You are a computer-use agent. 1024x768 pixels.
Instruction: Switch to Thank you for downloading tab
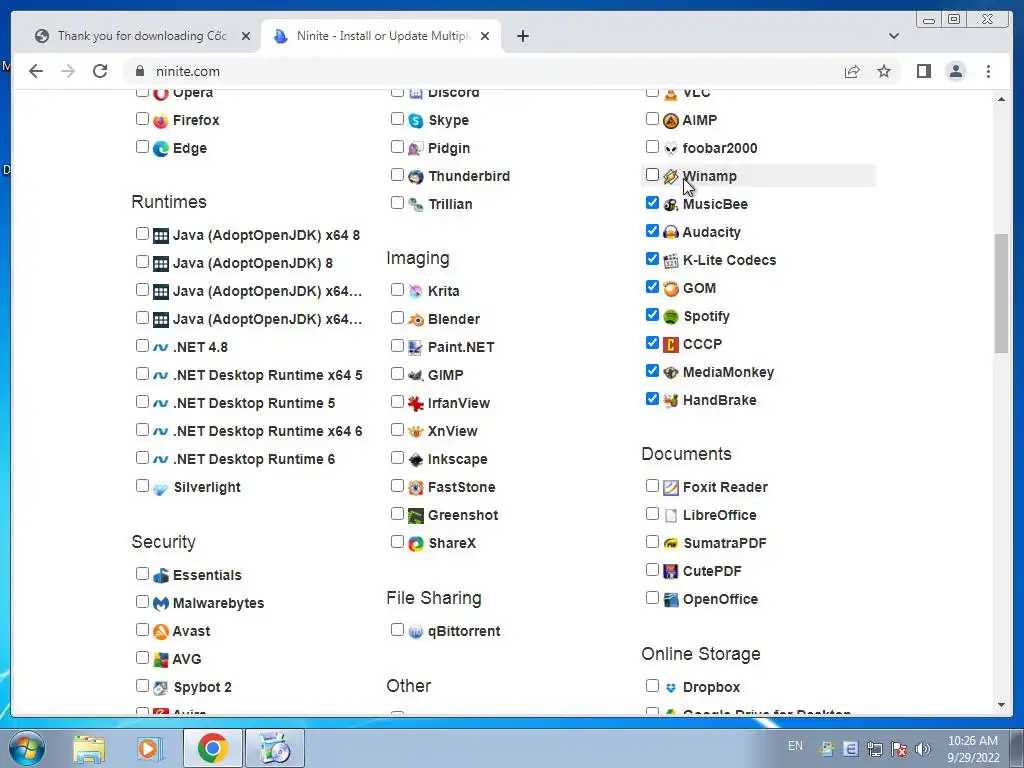142,36
